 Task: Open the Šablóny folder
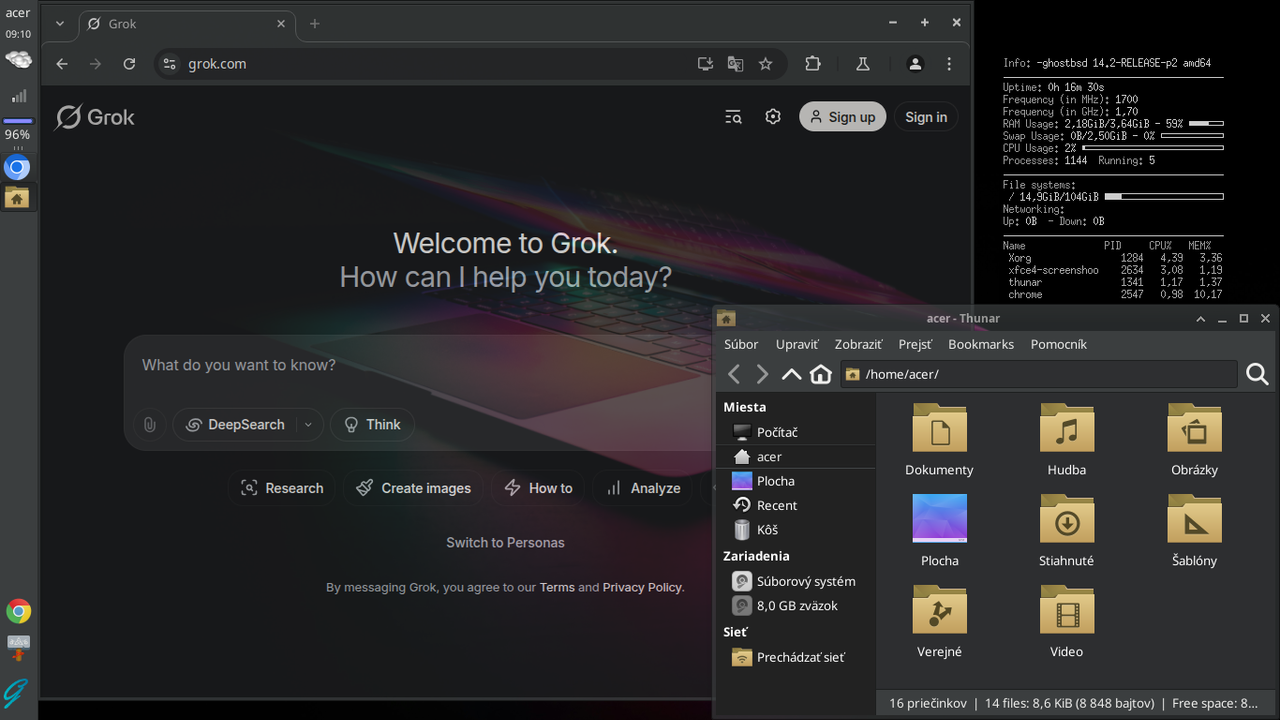(1194, 531)
